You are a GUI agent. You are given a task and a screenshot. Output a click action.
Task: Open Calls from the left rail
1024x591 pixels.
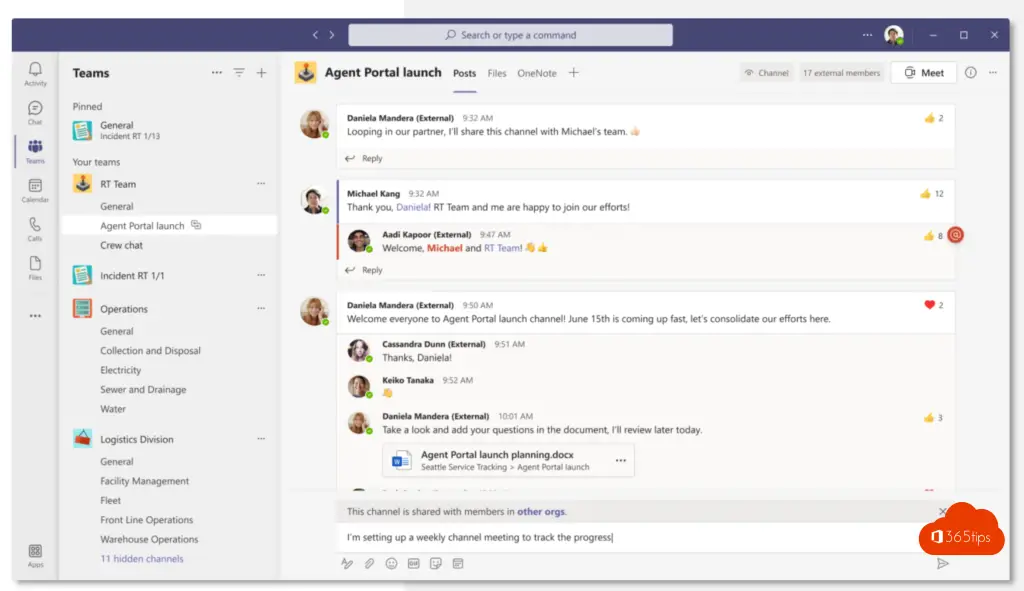tap(35, 229)
